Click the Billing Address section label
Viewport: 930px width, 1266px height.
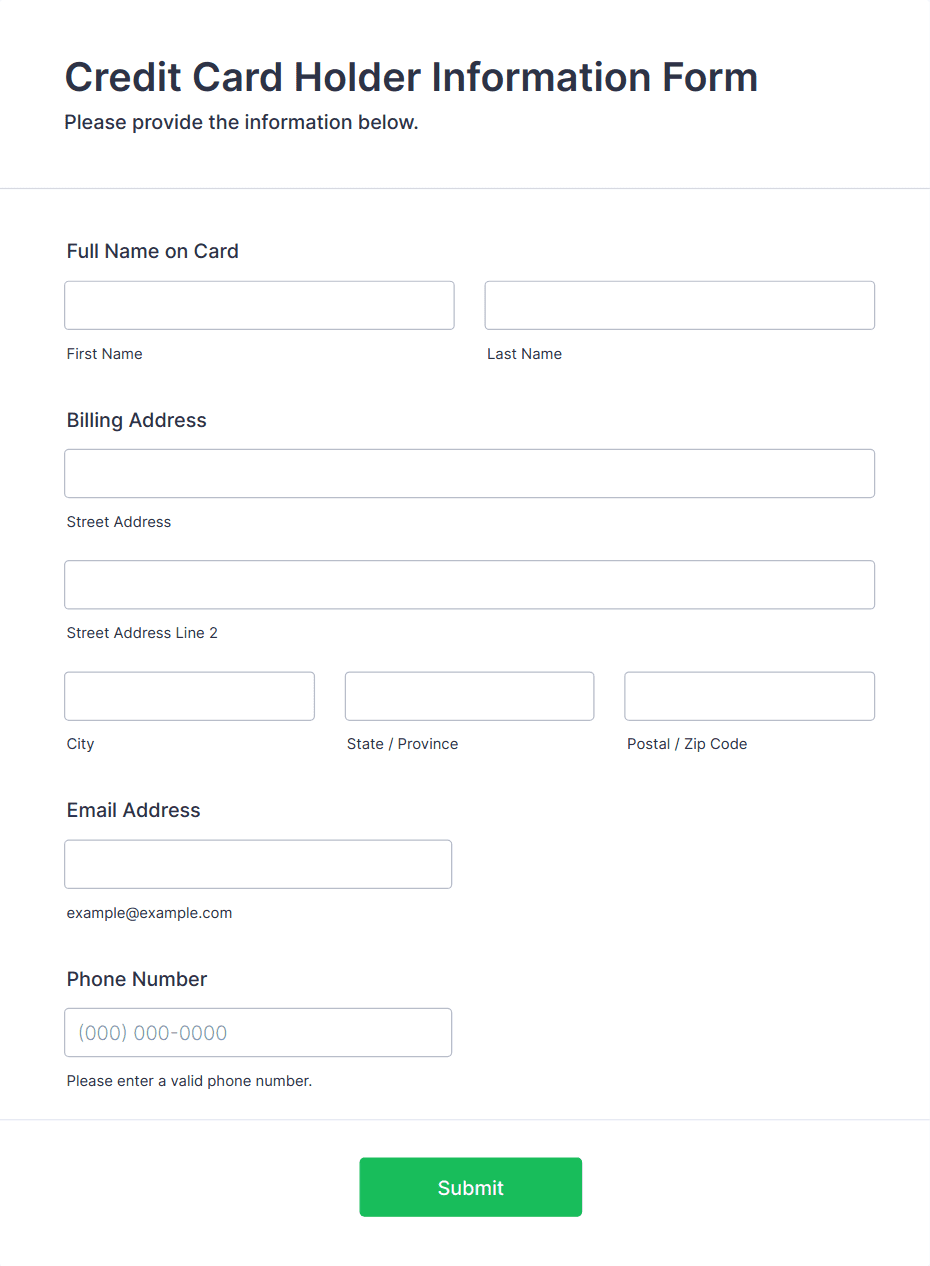[137, 420]
